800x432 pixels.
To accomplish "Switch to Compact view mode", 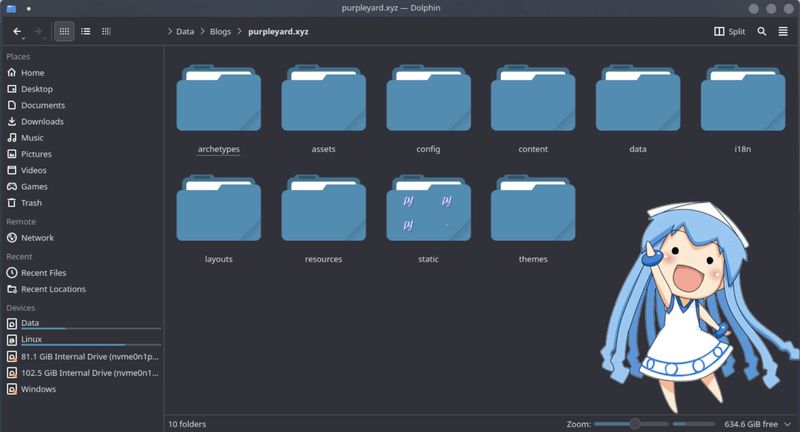I will pos(86,32).
